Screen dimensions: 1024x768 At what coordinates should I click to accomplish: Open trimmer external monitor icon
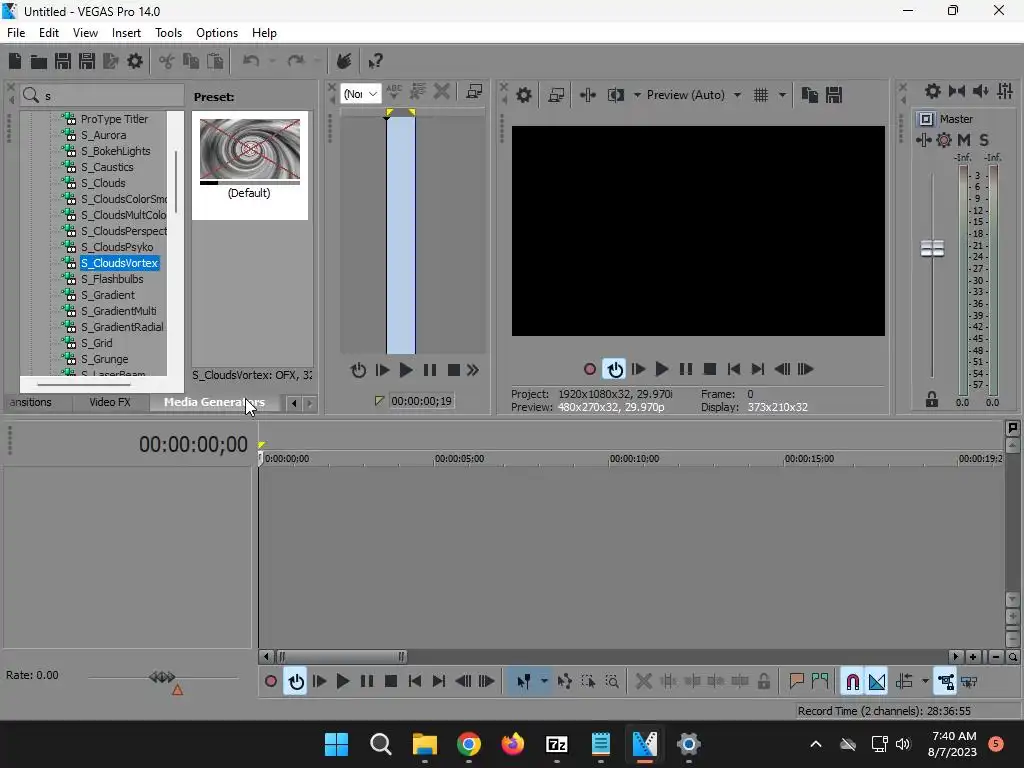[475, 93]
